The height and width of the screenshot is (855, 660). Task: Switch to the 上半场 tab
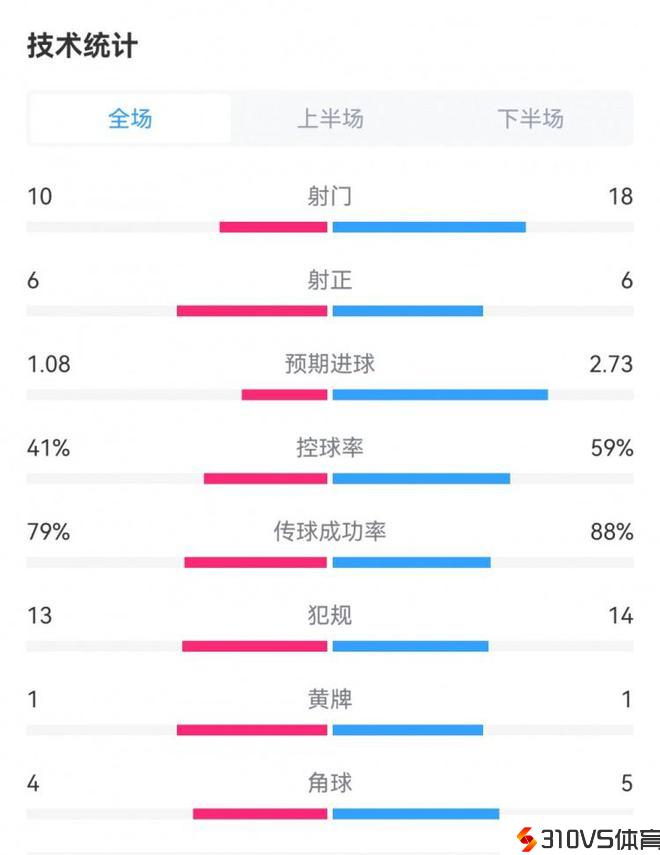coord(330,119)
